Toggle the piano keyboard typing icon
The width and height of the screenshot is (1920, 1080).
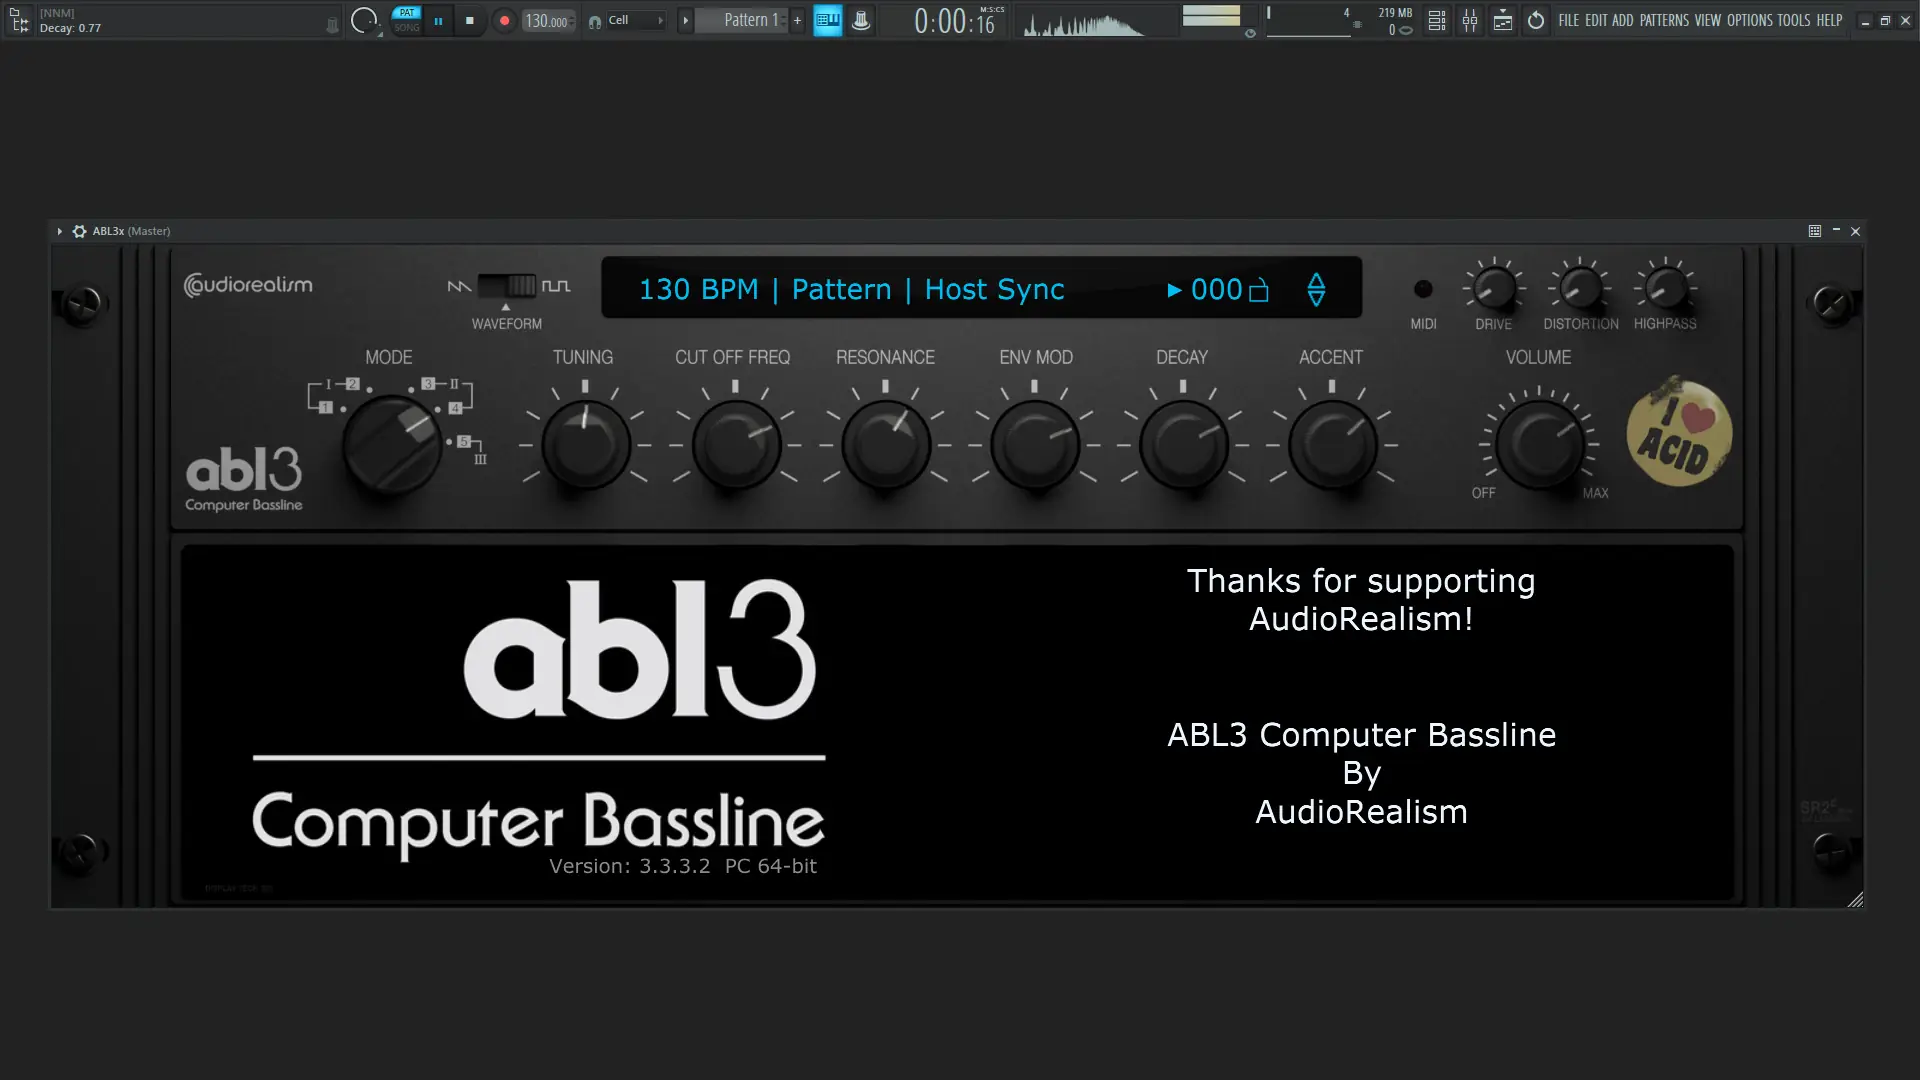[x=827, y=20]
